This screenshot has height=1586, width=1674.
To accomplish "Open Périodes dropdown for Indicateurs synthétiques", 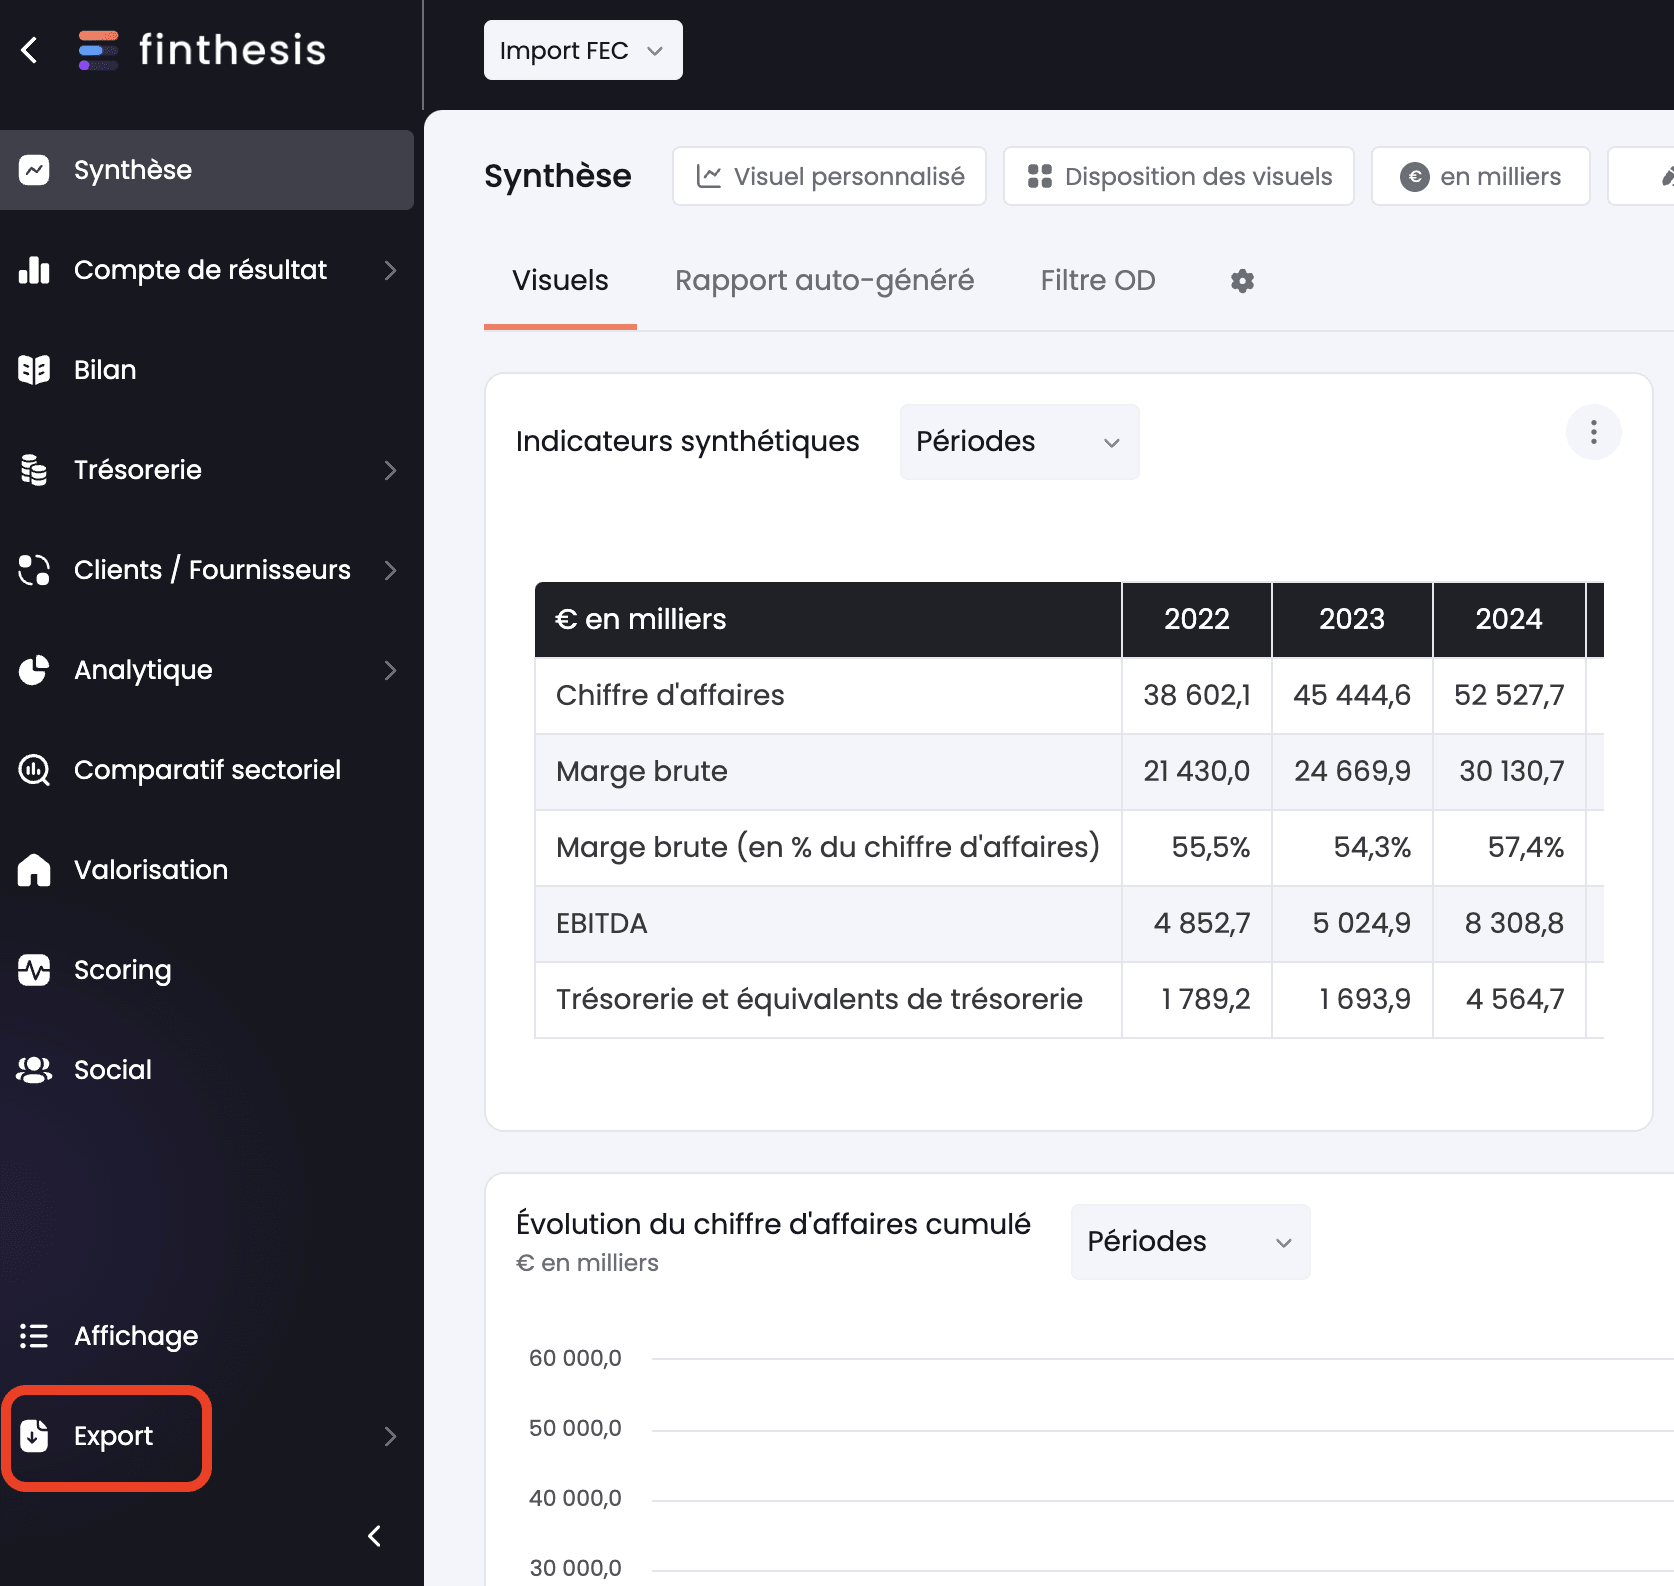I will (x=1019, y=442).
